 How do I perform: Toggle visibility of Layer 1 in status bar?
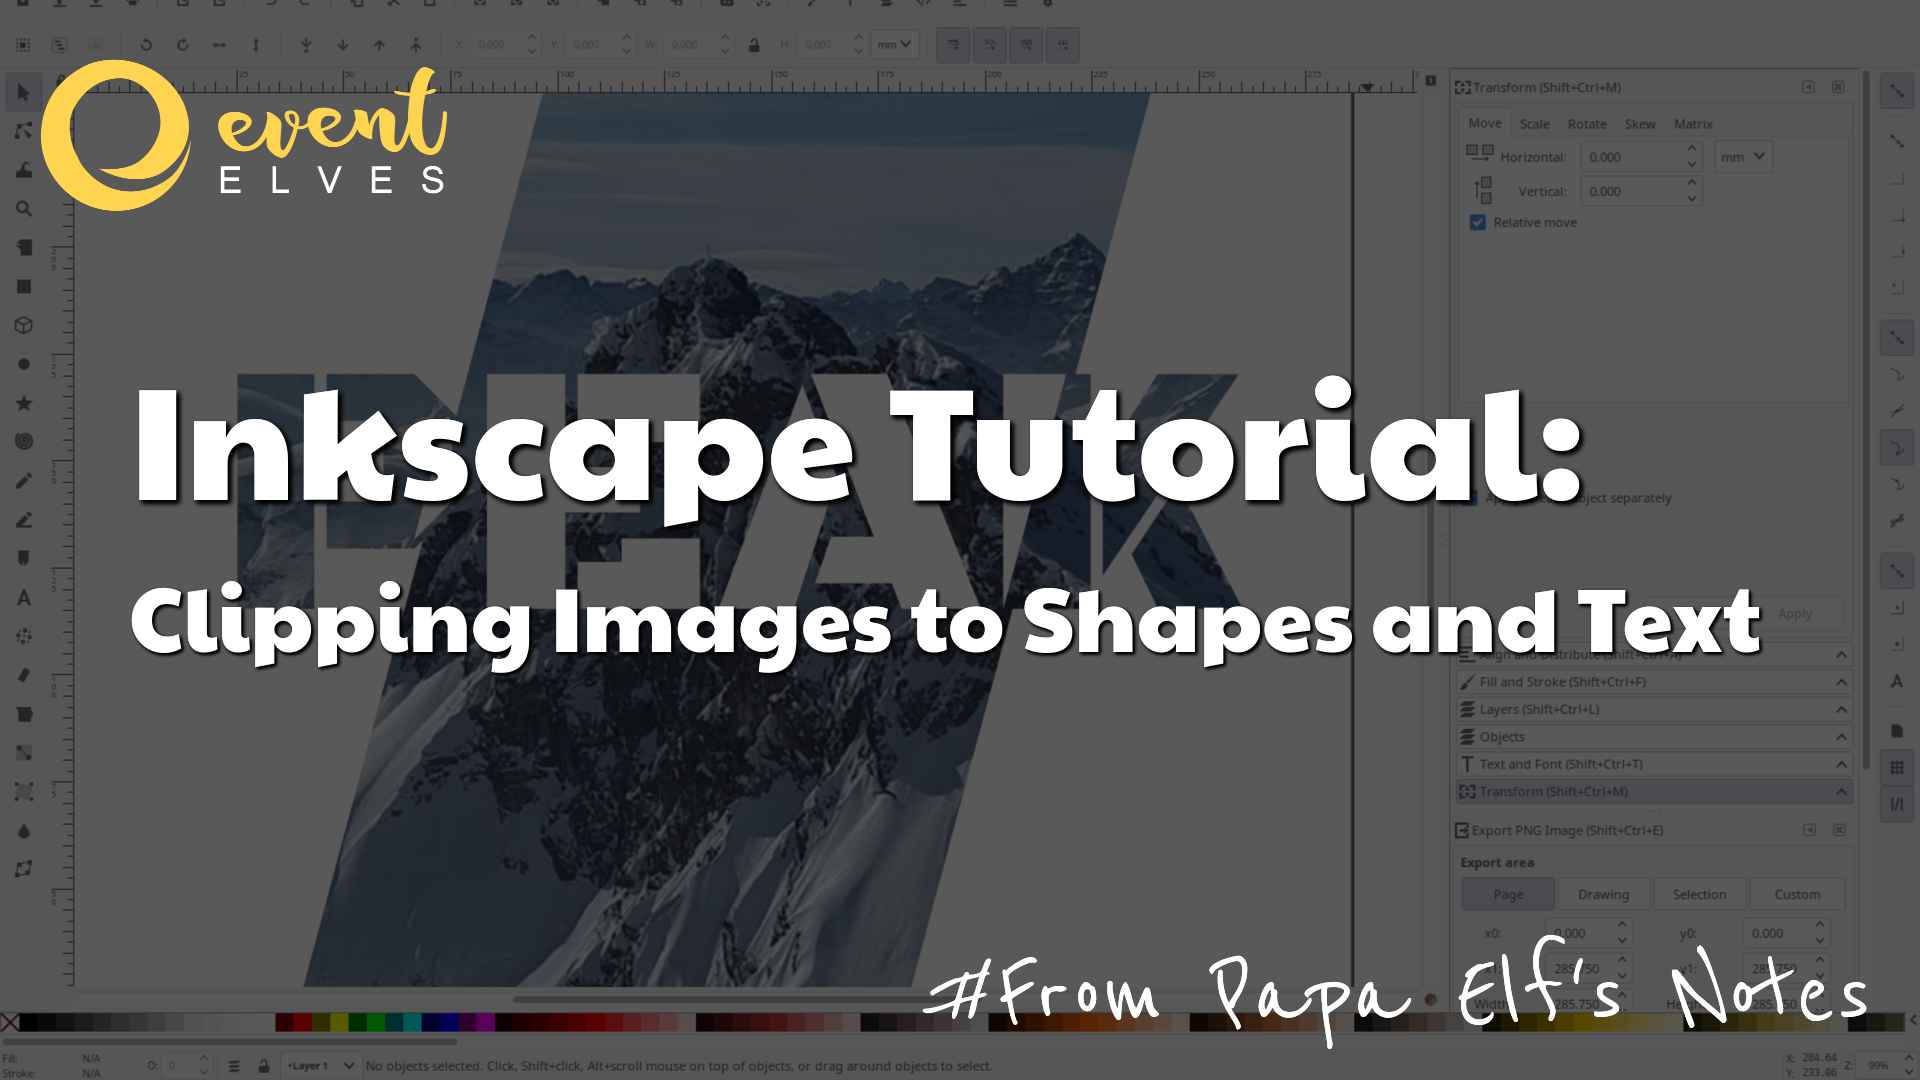click(x=235, y=1065)
